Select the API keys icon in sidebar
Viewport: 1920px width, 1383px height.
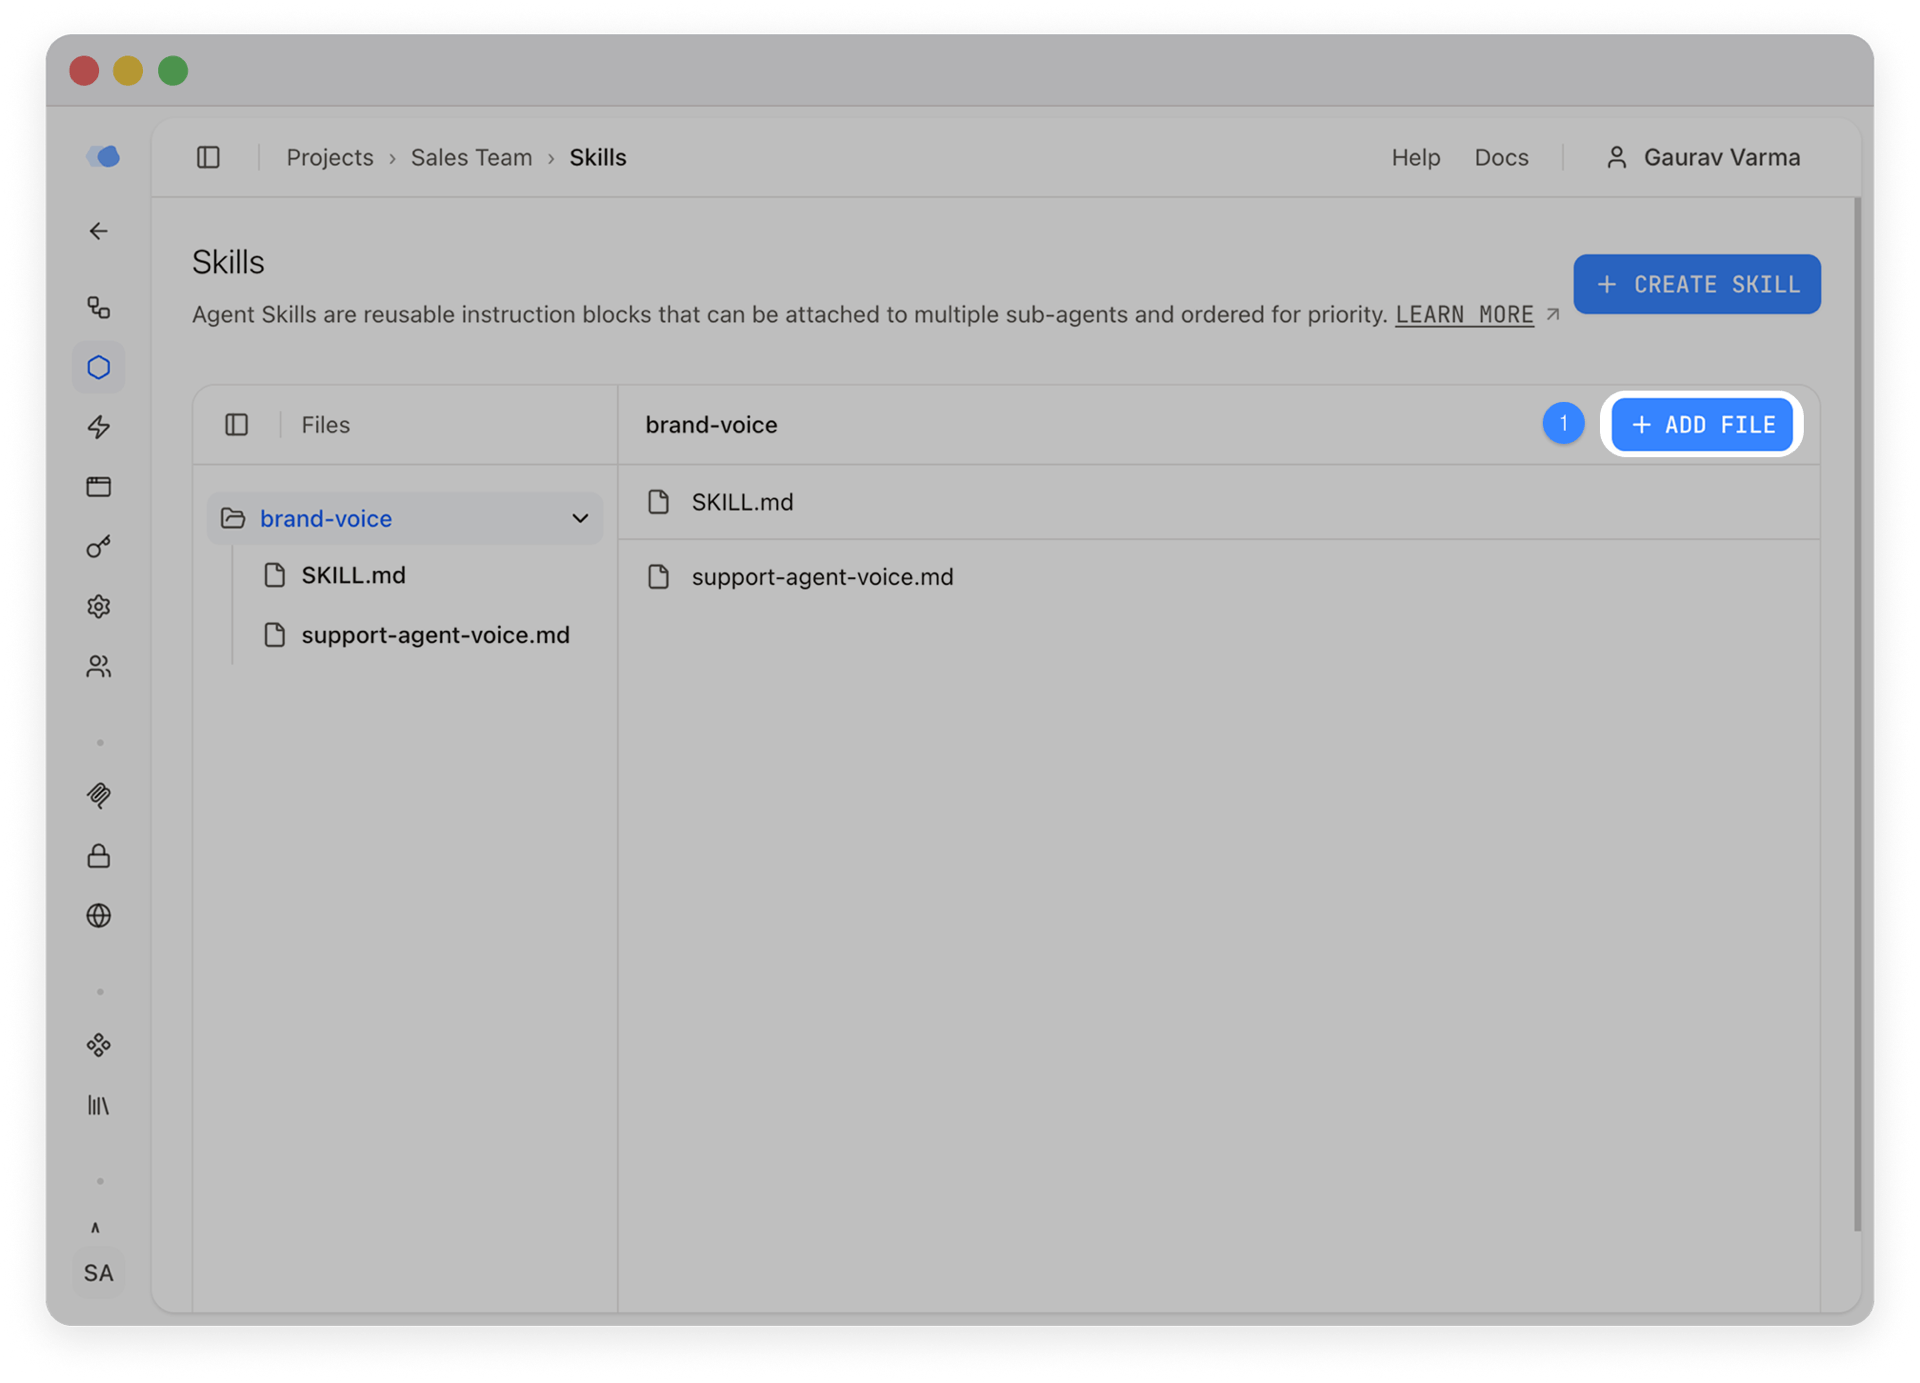(x=99, y=547)
